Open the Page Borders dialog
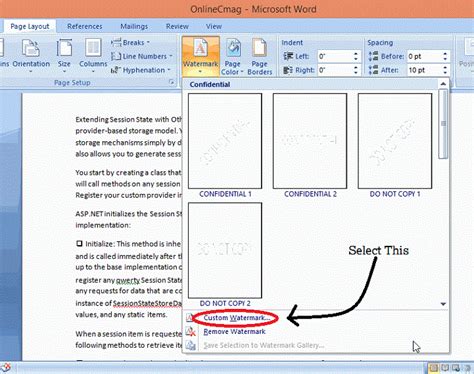 click(260, 56)
